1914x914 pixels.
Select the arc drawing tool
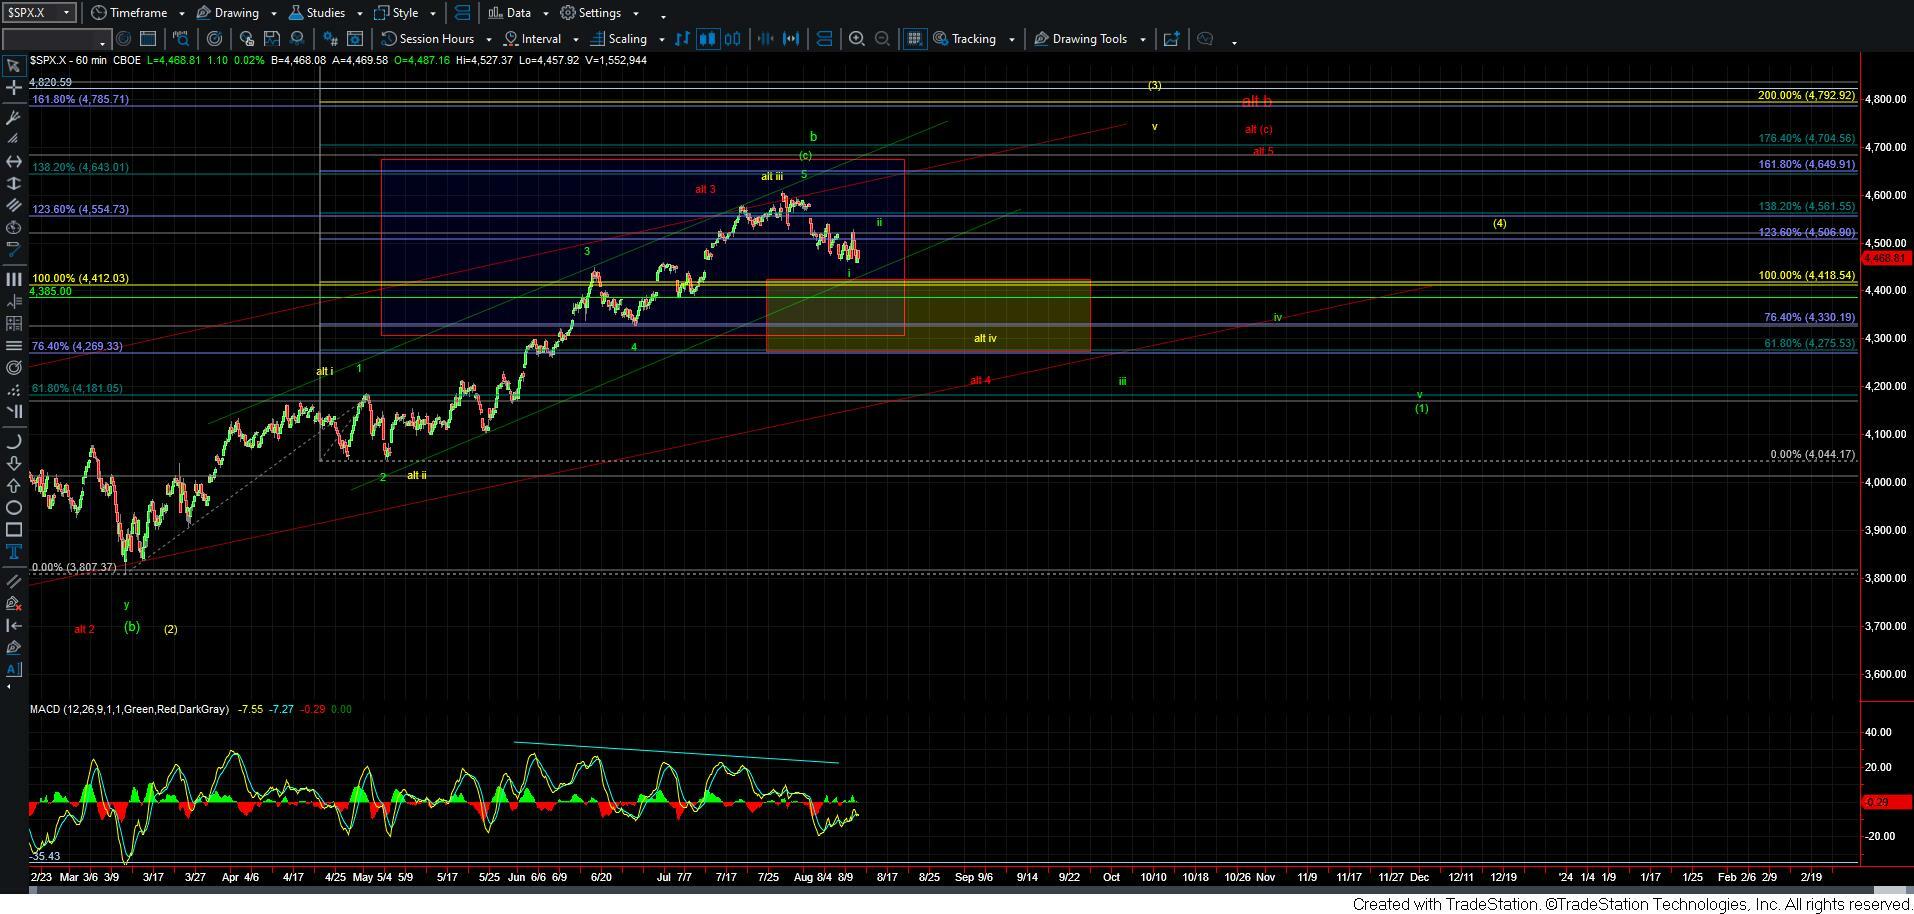coord(13,441)
